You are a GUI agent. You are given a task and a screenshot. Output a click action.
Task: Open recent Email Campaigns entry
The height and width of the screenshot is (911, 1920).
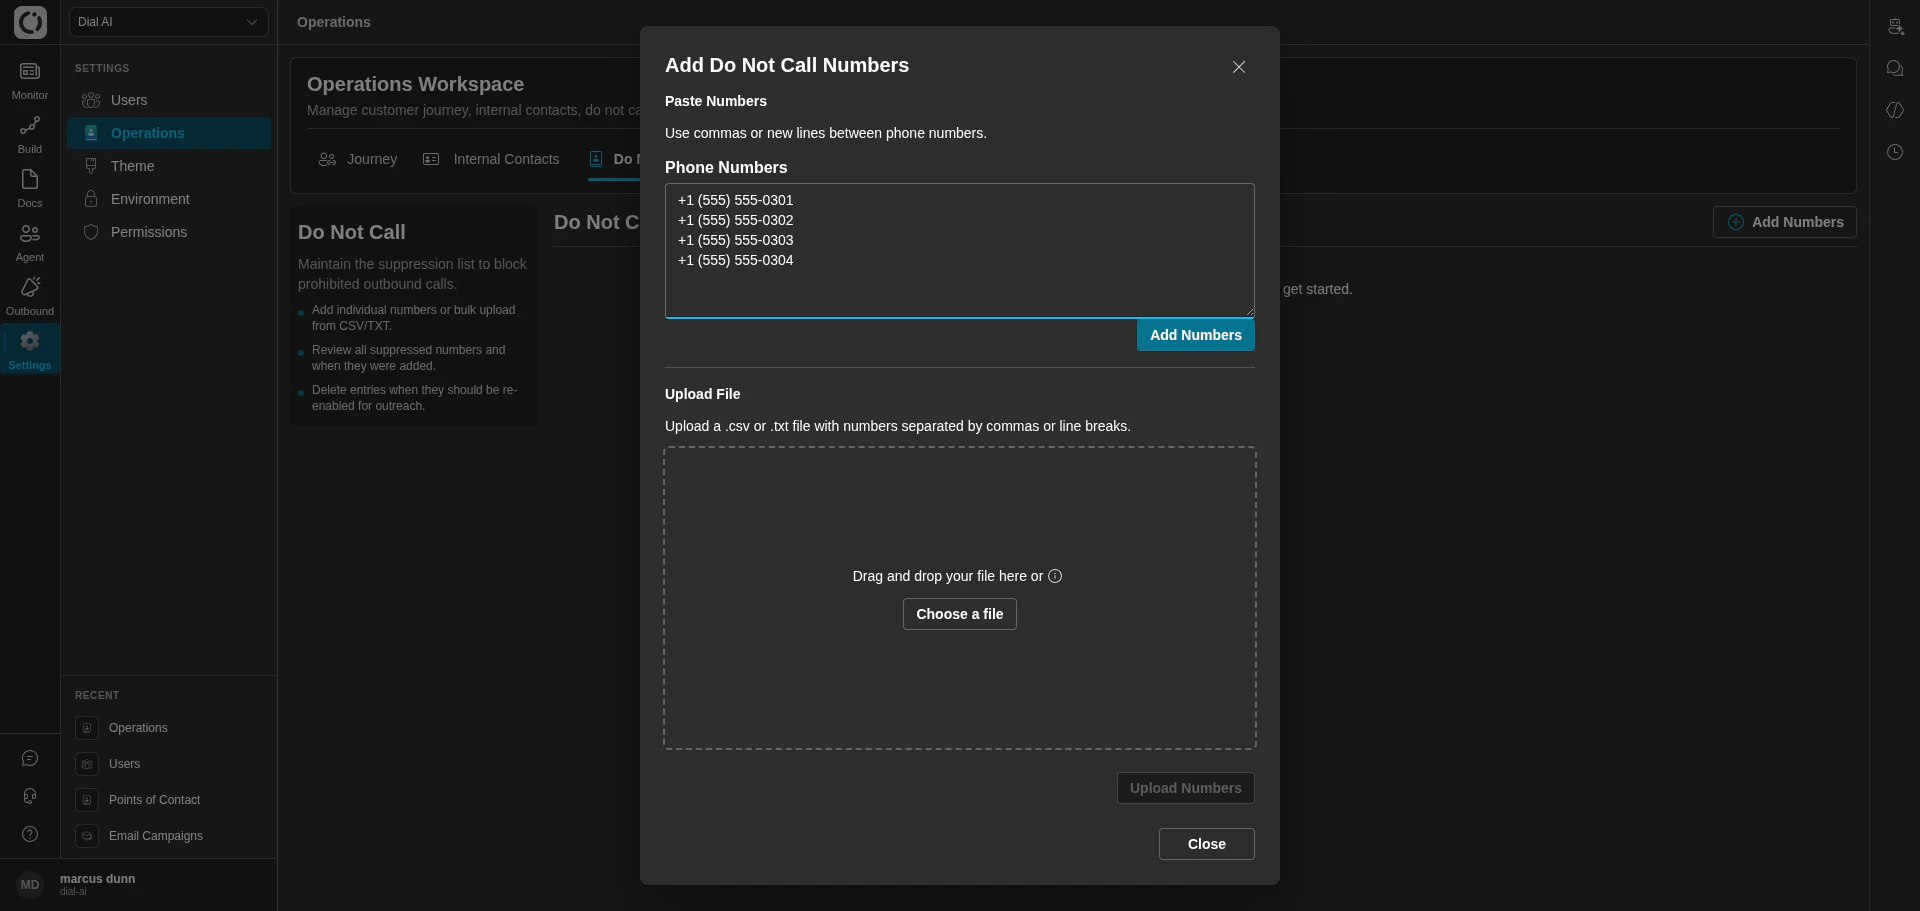point(169,836)
